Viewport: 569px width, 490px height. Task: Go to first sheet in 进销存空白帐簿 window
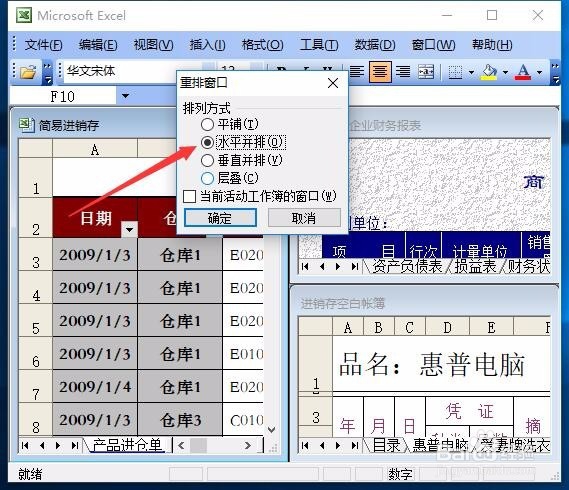coord(305,445)
